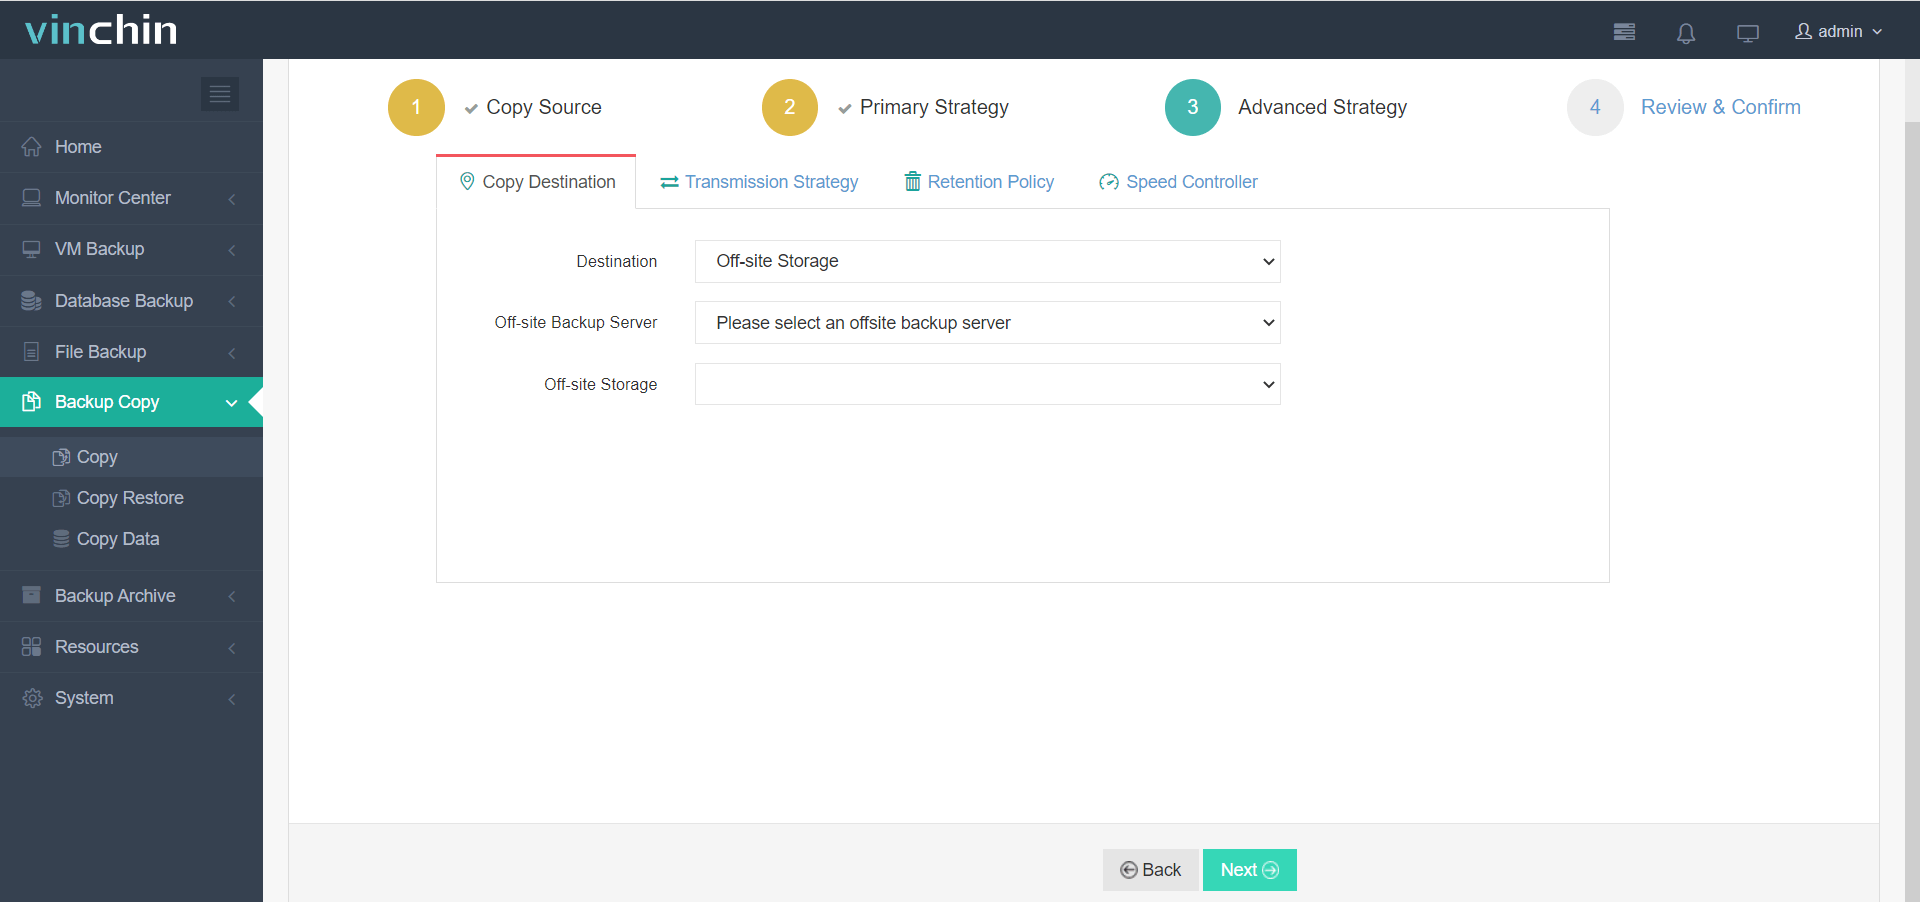
Task: Open the Off-site Backup Server dropdown
Action: [988, 323]
